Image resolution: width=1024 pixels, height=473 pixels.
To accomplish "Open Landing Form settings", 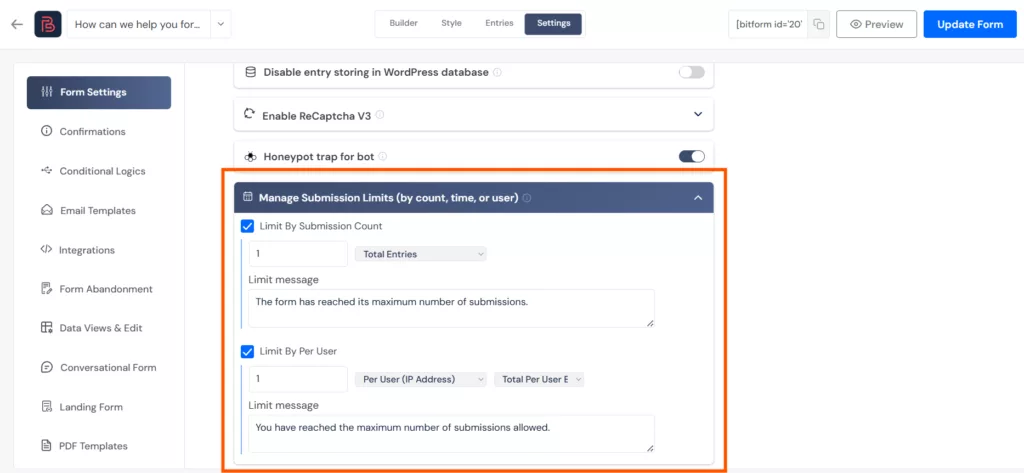I will pos(91,406).
